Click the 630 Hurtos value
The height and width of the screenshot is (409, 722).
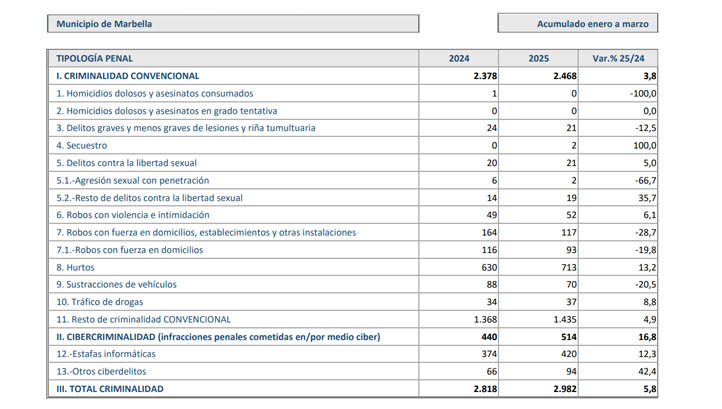click(x=489, y=268)
